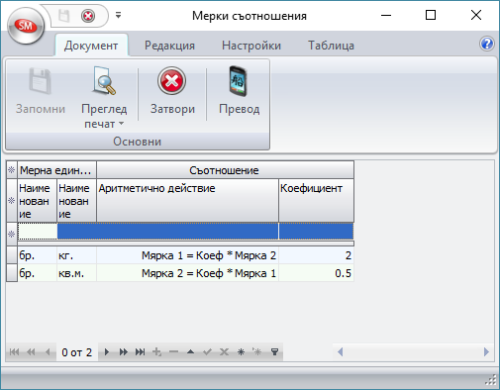Click the Основни ribbon group label

tap(137, 141)
